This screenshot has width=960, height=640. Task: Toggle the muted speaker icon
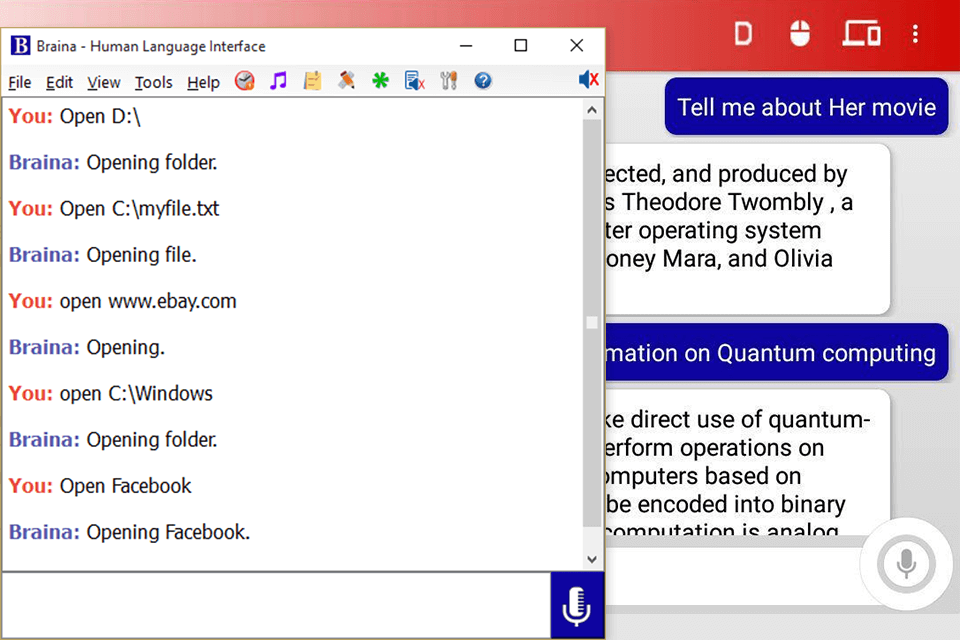click(588, 80)
